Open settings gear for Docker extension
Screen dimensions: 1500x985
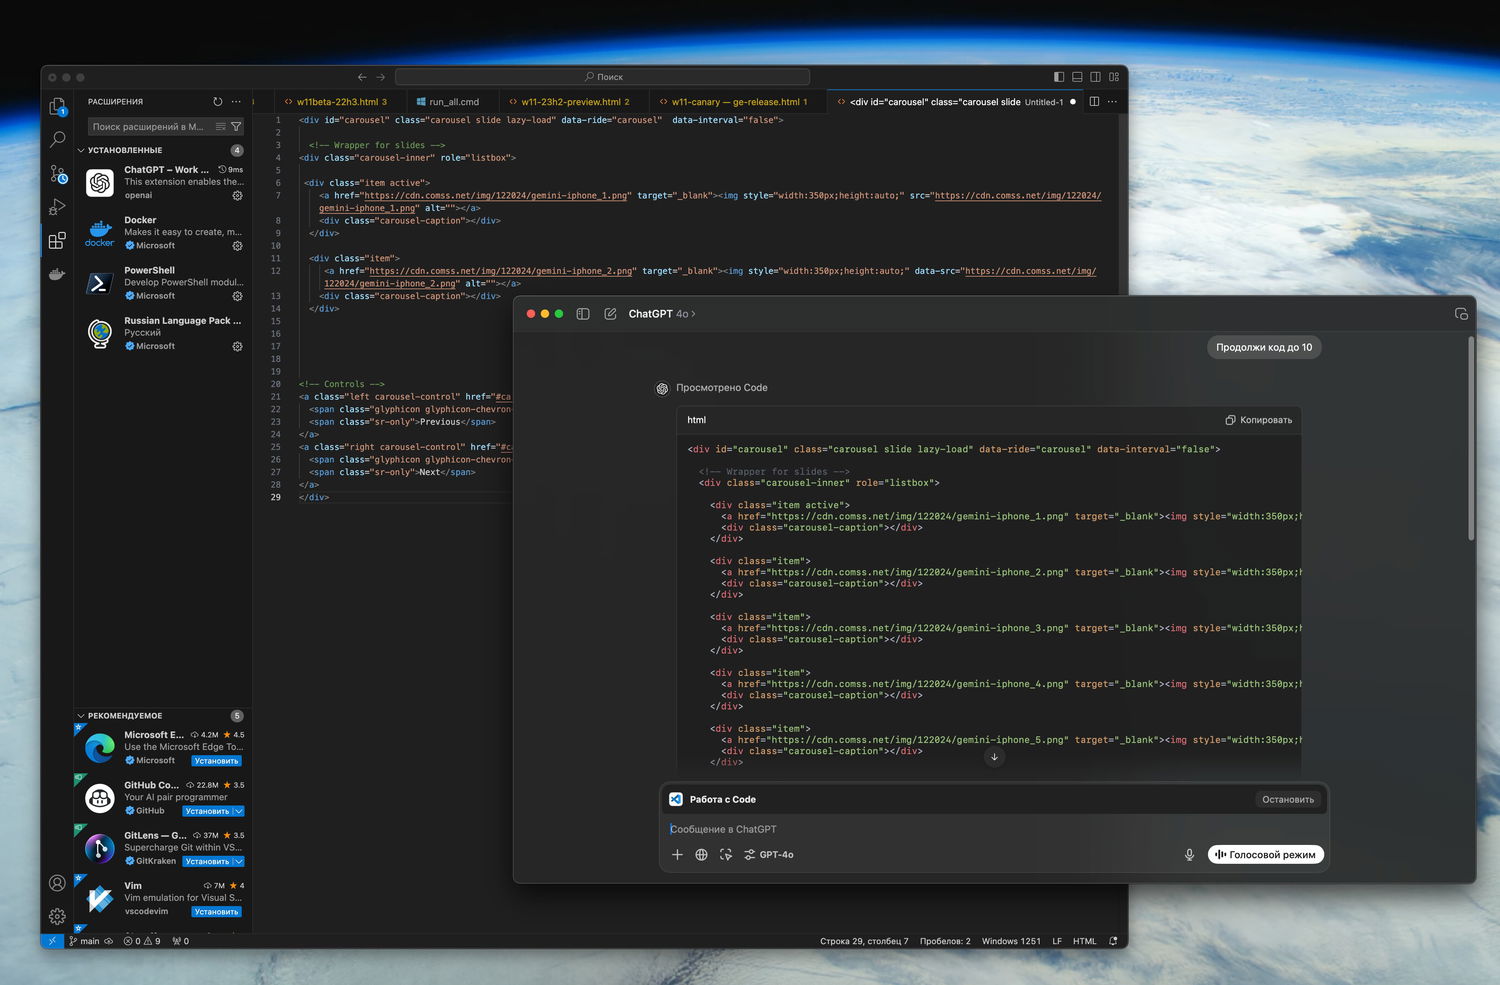click(x=237, y=246)
